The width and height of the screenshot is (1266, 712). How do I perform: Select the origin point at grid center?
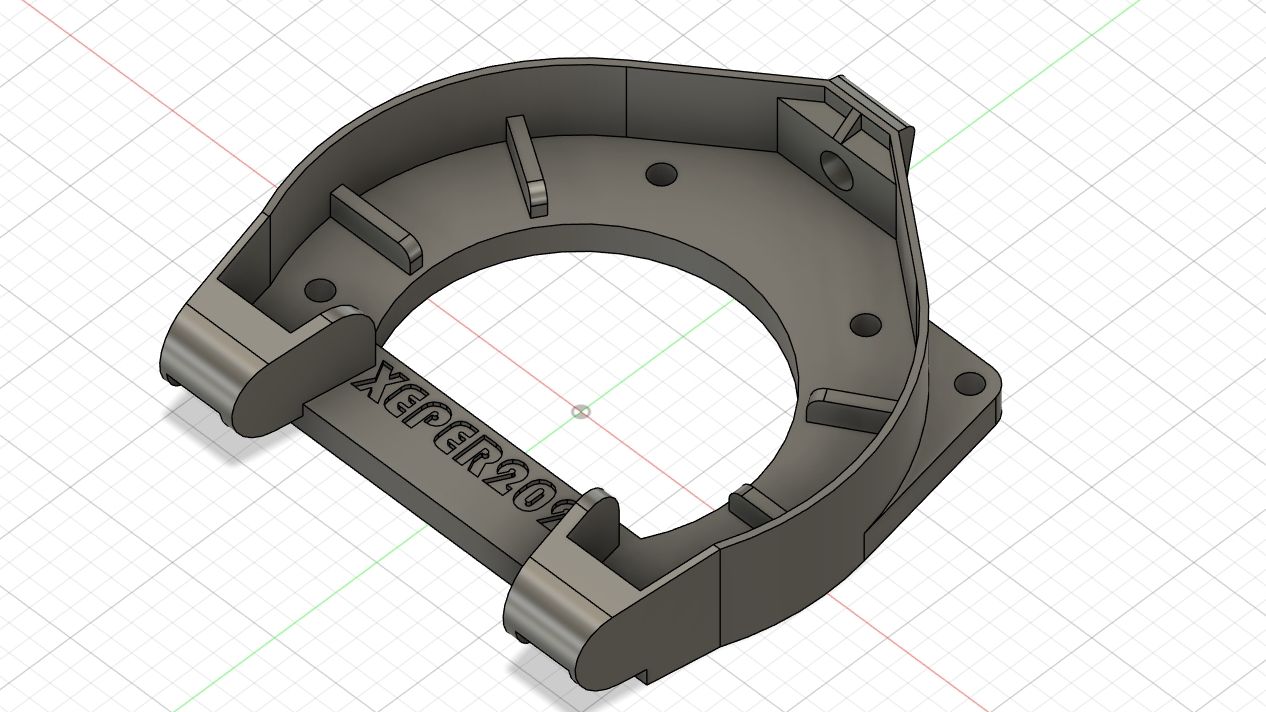(580, 411)
